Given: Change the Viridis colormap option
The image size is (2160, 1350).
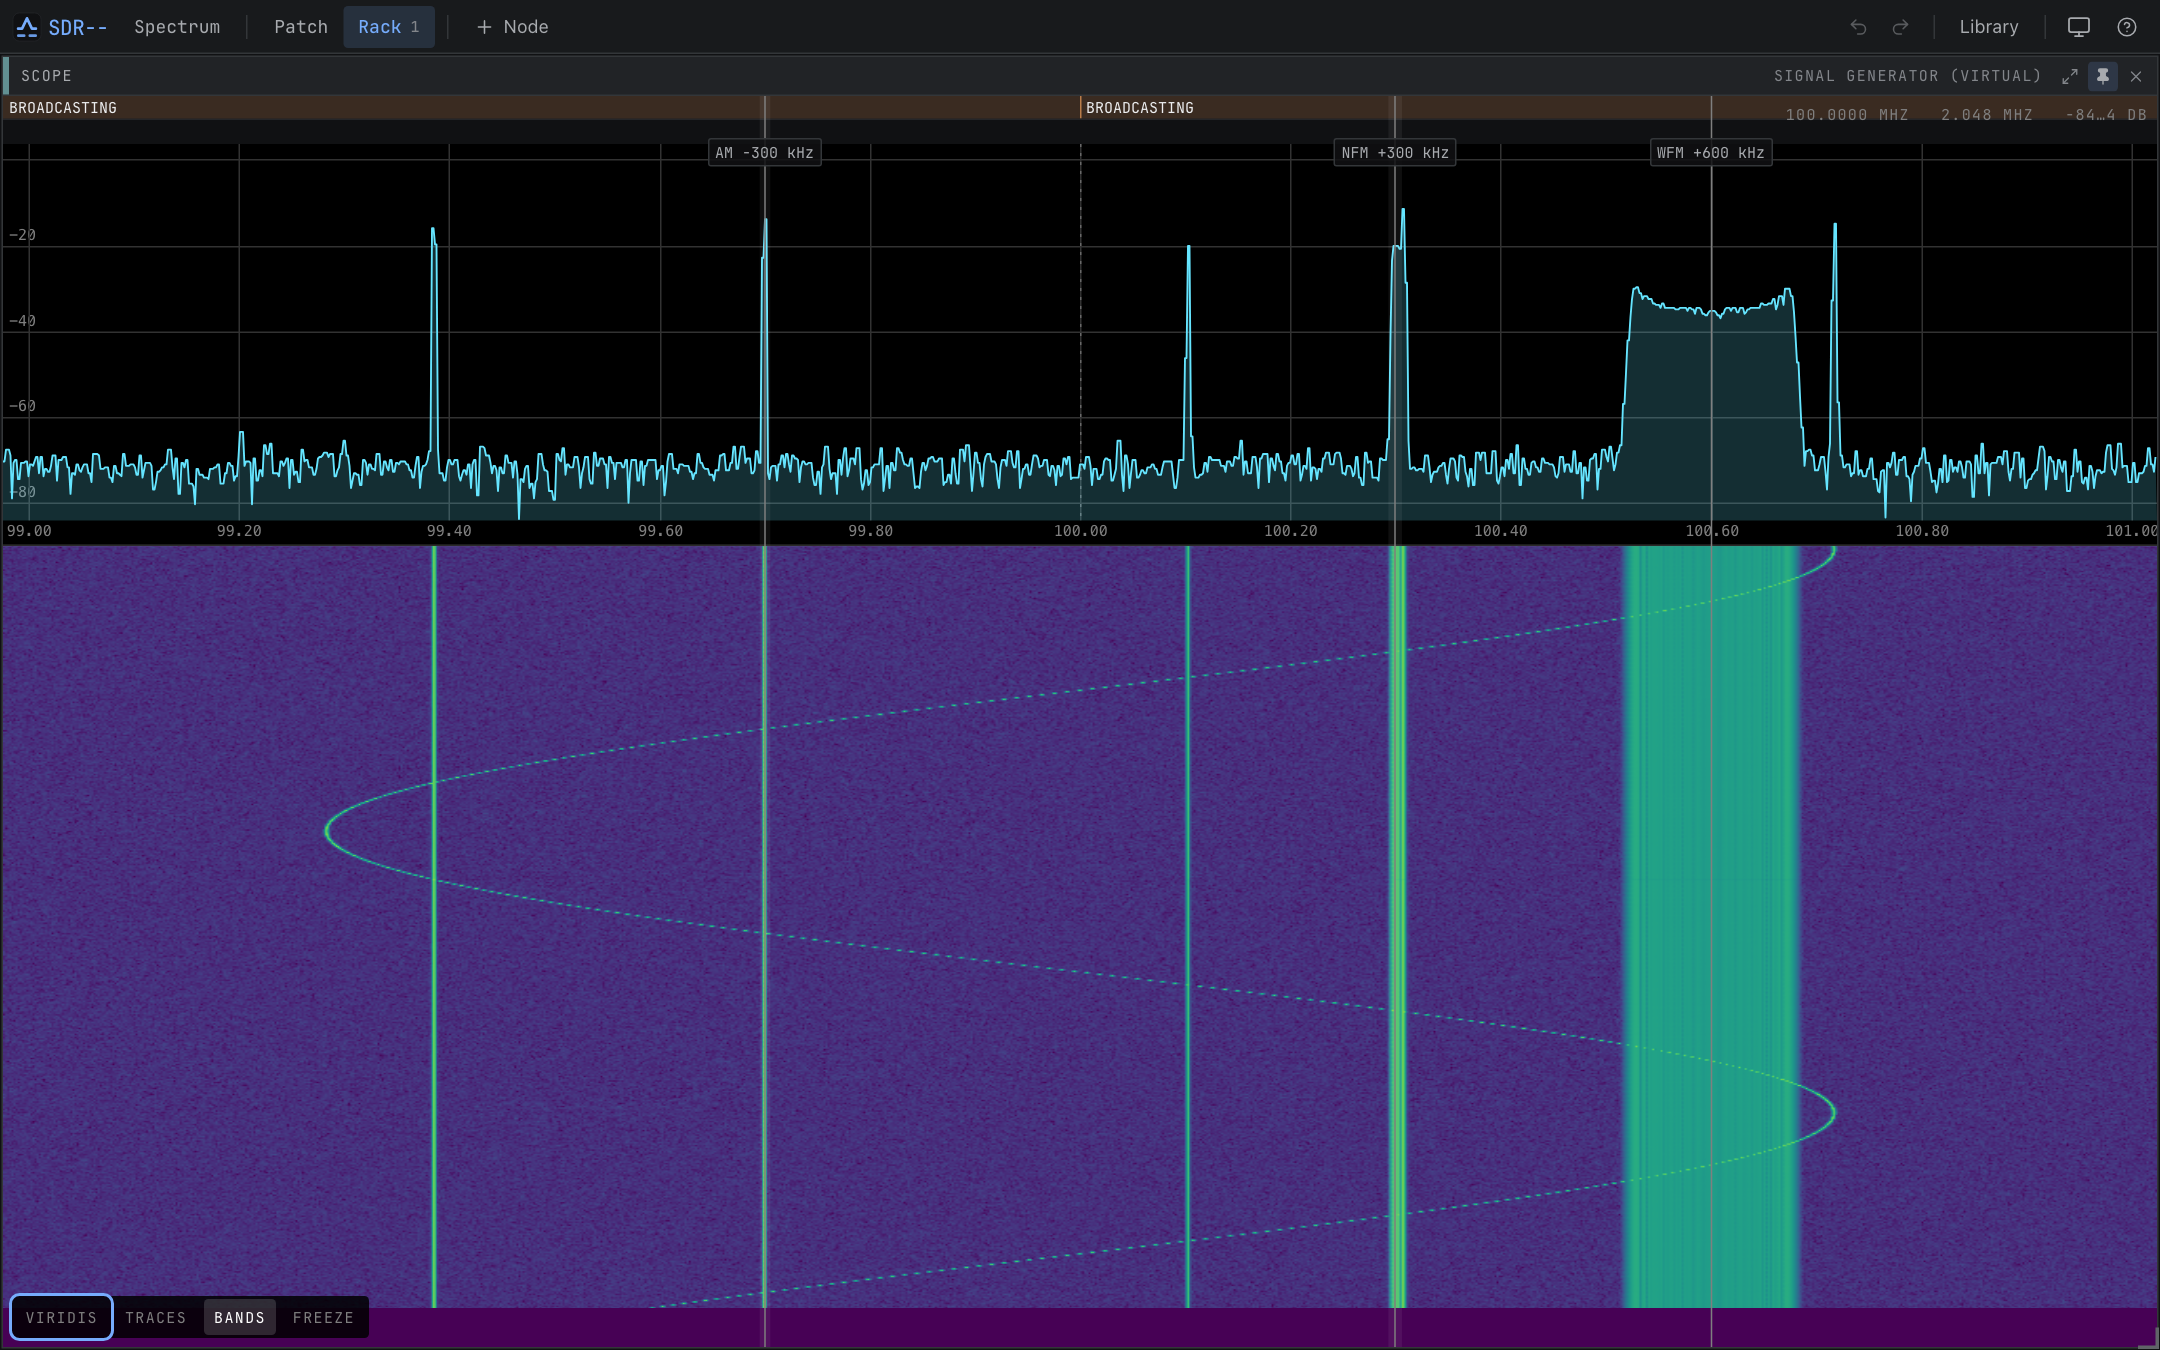Looking at the screenshot, I should (61, 1317).
